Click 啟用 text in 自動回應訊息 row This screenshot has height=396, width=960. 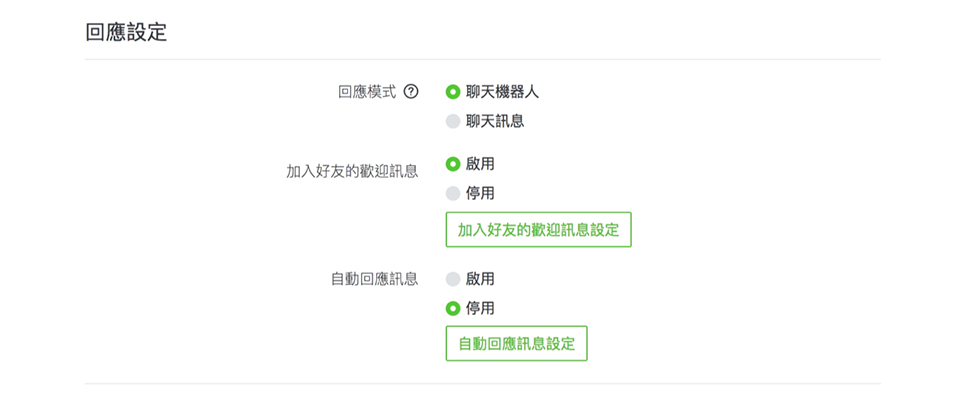(x=480, y=279)
